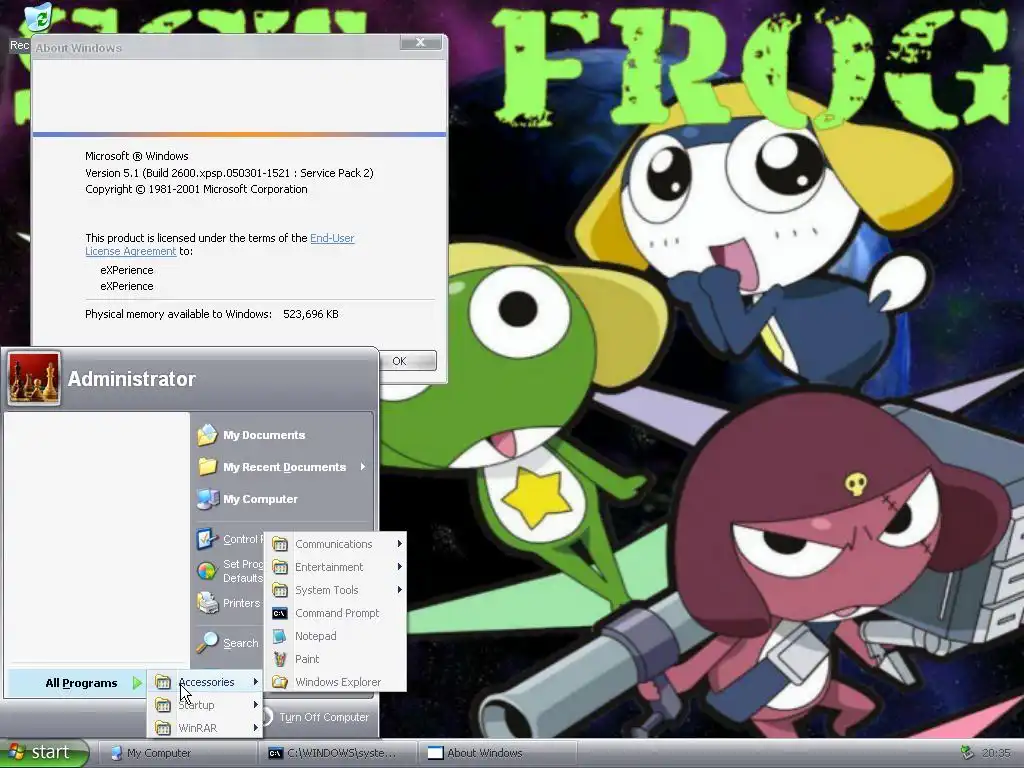This screenshot has width=1024, height=768.
Task: Switch to About Windows taskbar button
Action: [x=498, y=753]
